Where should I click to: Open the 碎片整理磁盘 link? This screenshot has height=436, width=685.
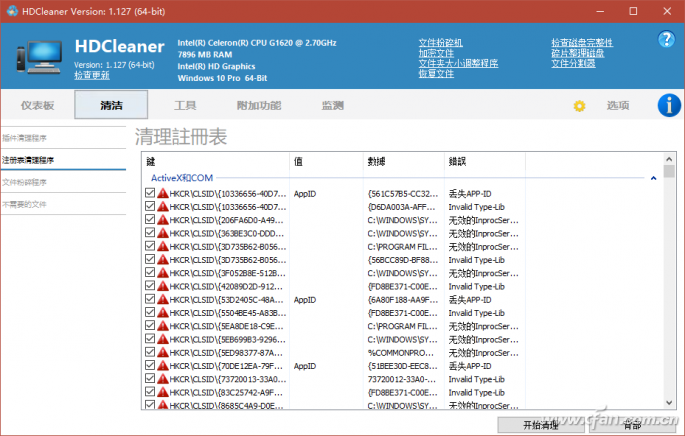coord(578,53)
